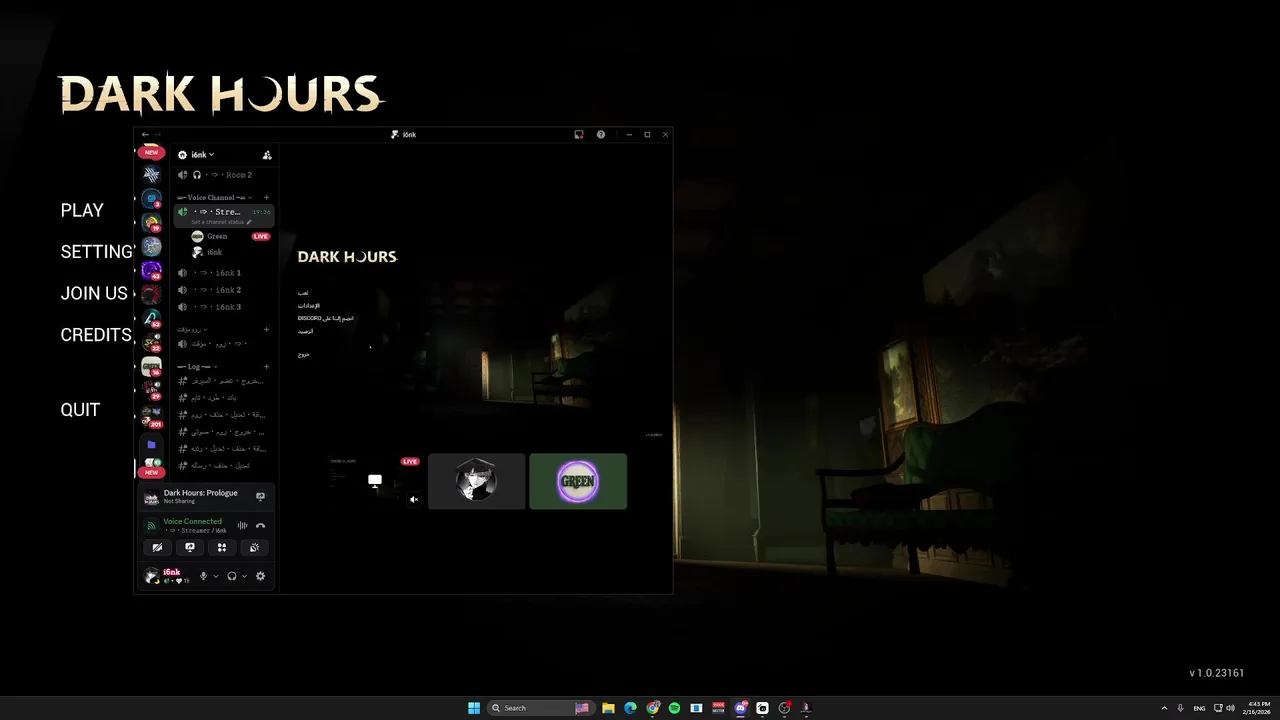The height and width of the screenshot is (720, 1280).
Task: Add channel to Voice Channel category
Action: click(266, 198)
